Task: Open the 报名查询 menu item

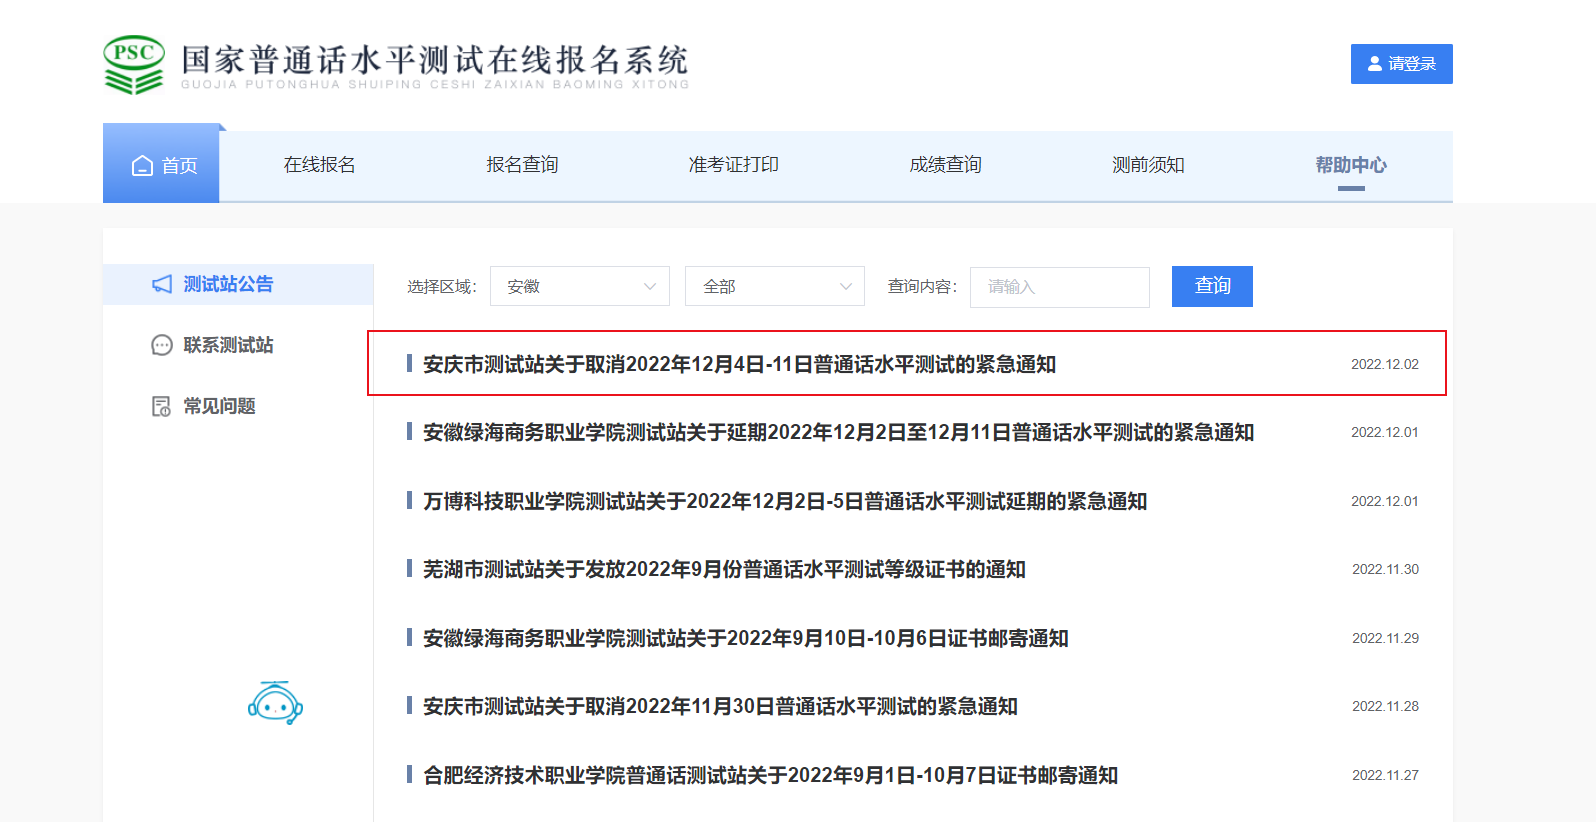Action: [522, 165]
